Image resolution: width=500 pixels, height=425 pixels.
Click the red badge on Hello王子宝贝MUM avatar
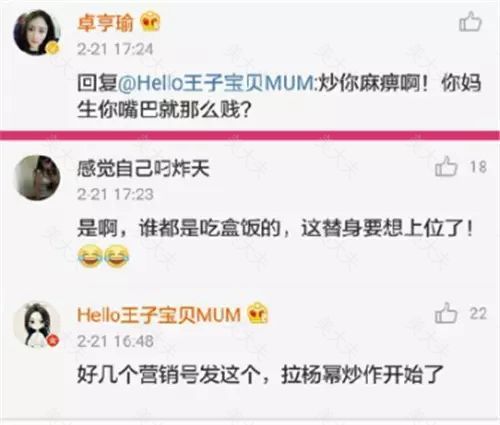pos(53,341)
